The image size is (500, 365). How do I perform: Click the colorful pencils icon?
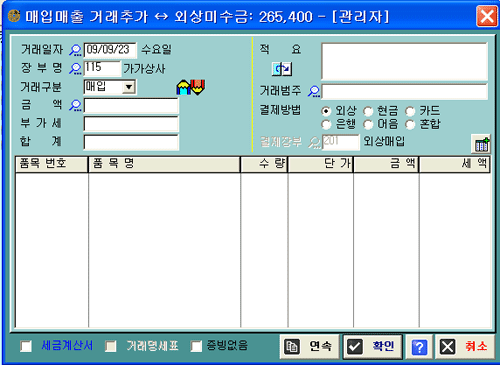click(191, 87)
